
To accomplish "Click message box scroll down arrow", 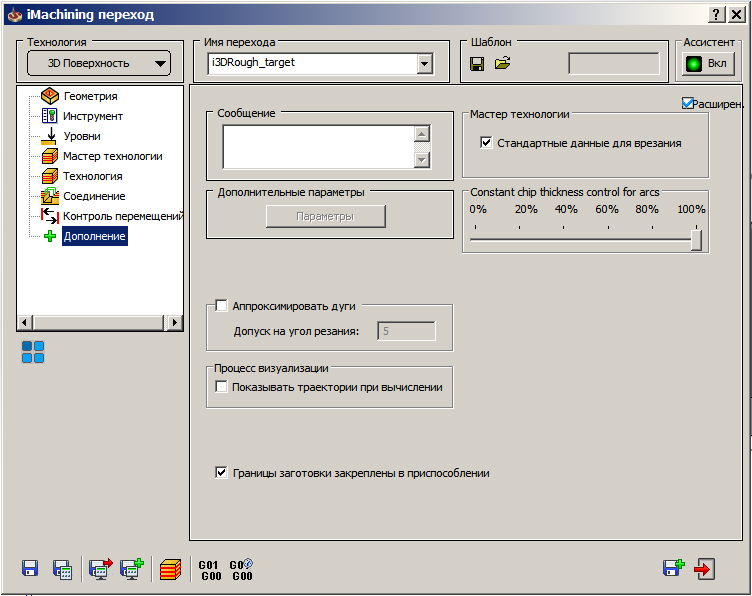I will (x=422, y=160).
